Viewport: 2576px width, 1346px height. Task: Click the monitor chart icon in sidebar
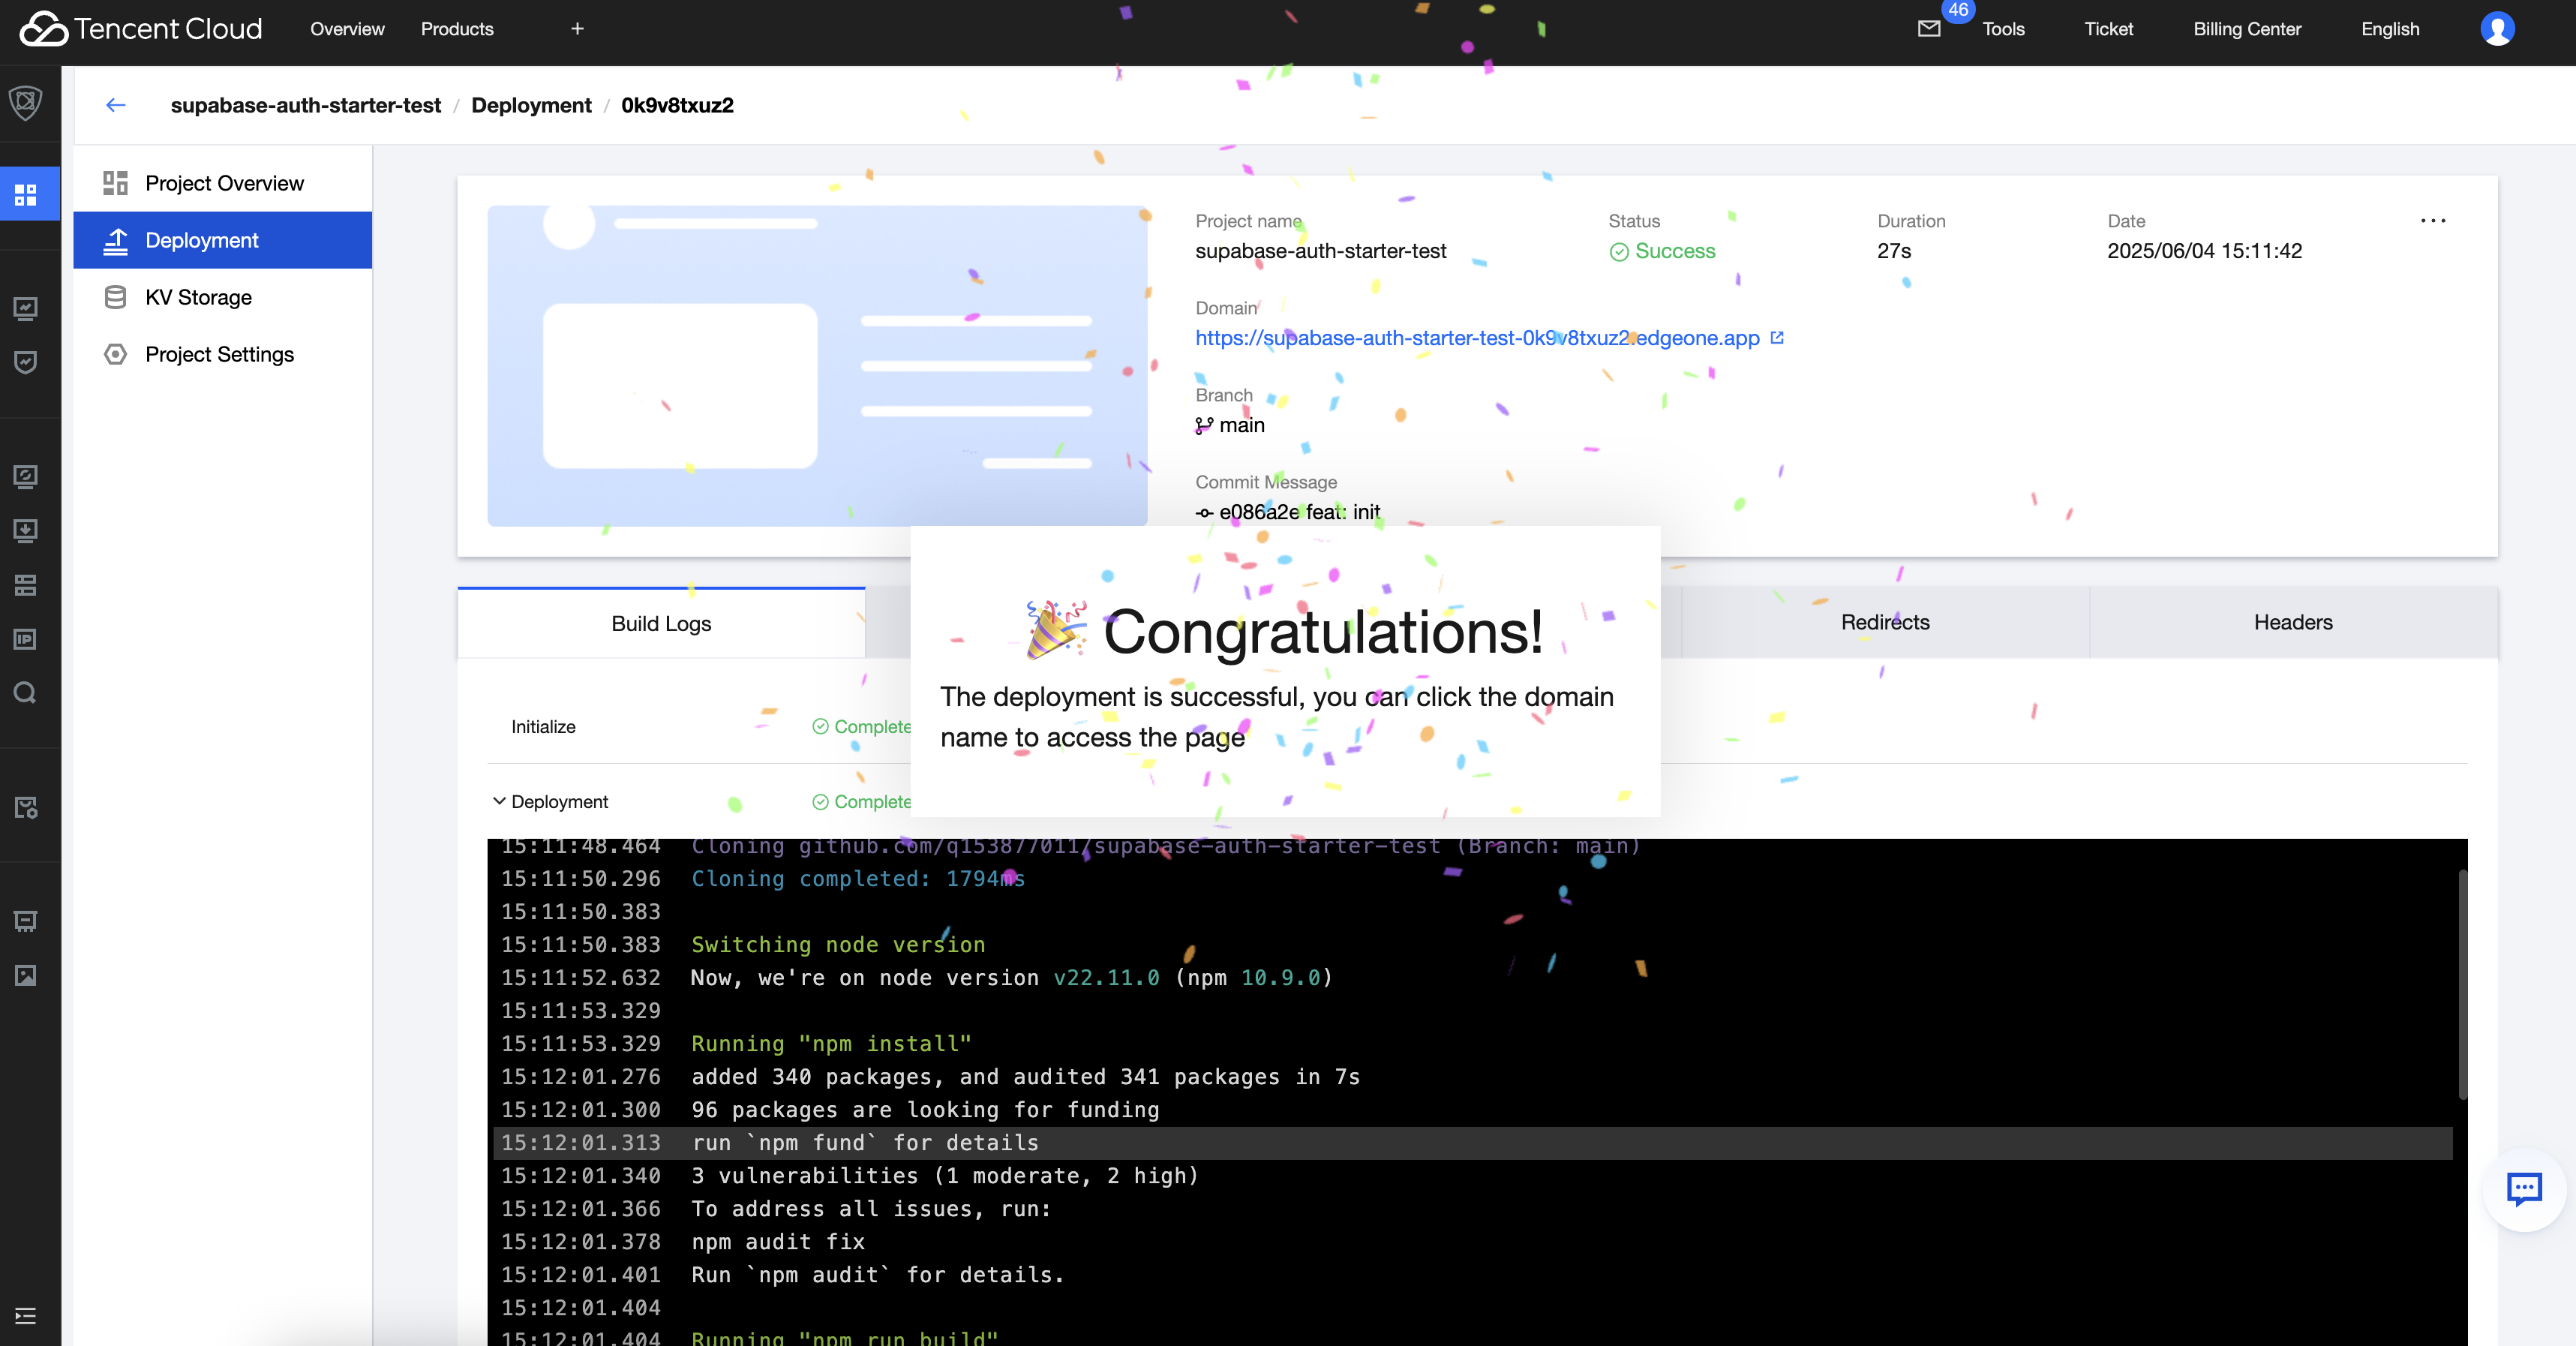(26, 308)
